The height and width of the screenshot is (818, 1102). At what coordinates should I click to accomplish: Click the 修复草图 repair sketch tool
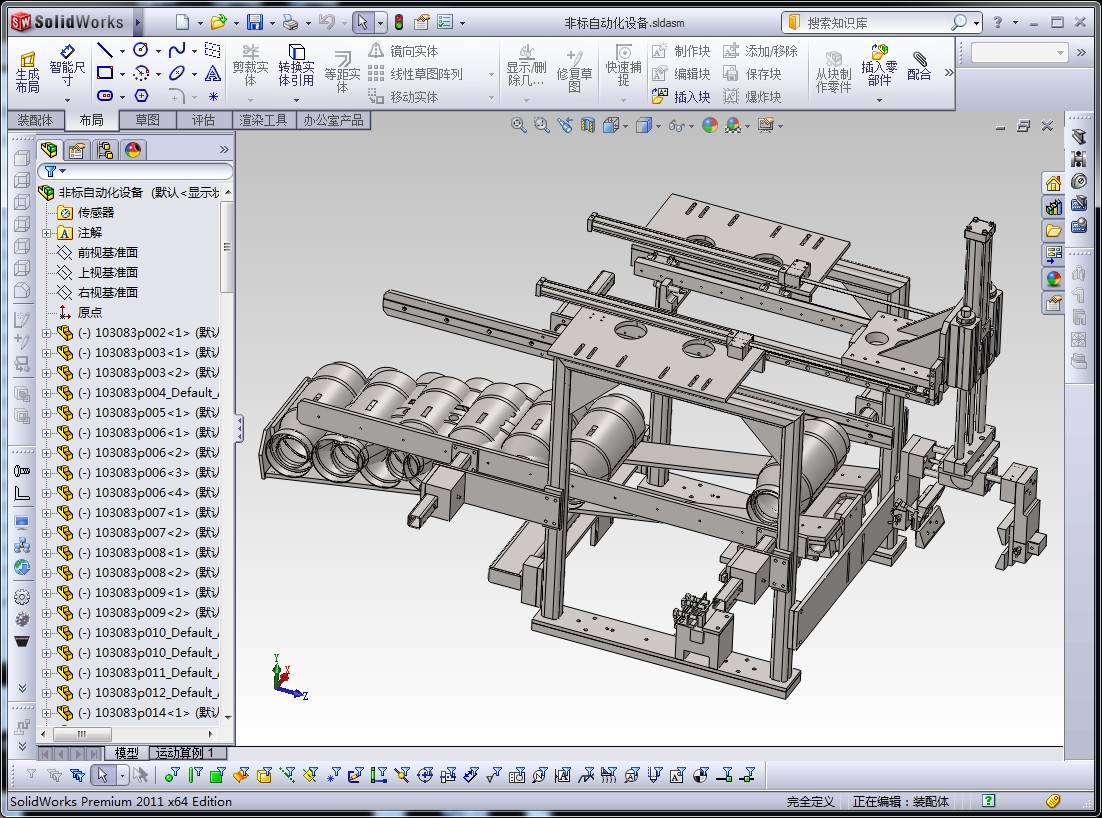pos(574,72)
